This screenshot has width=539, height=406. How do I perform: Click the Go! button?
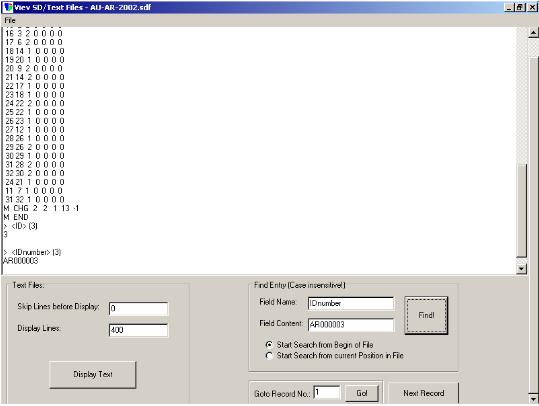362,393
